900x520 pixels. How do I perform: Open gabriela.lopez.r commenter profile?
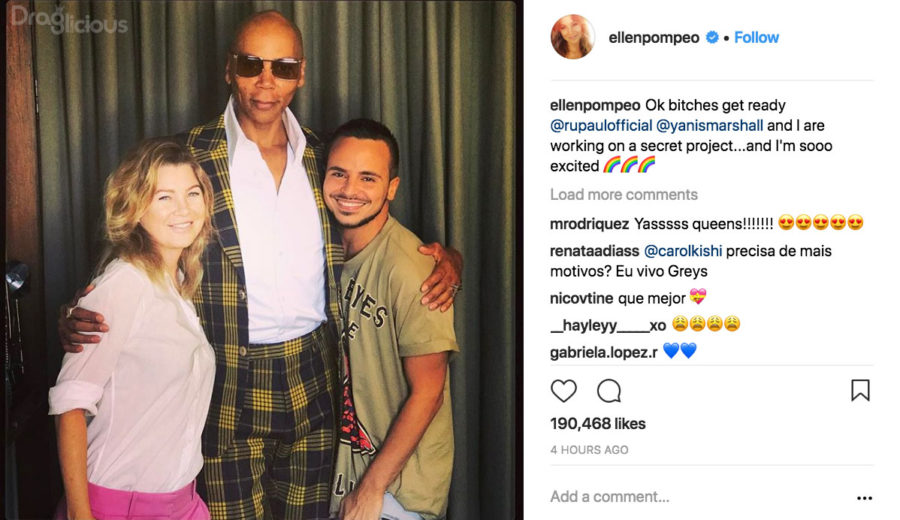(x=604, y=352)
